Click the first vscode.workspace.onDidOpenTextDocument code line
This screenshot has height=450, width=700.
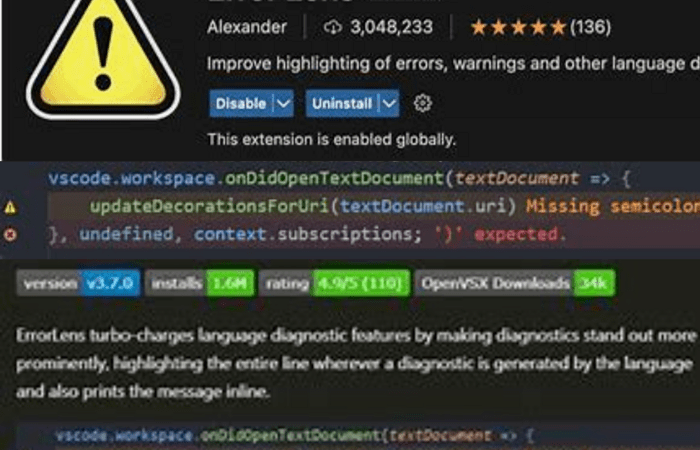(x=340, y=179)
